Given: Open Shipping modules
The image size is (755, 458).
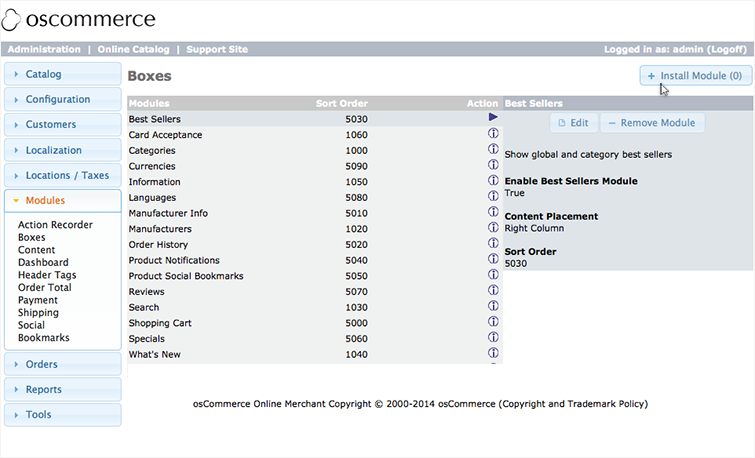Looking at the screenshot, I should point(38,313).
